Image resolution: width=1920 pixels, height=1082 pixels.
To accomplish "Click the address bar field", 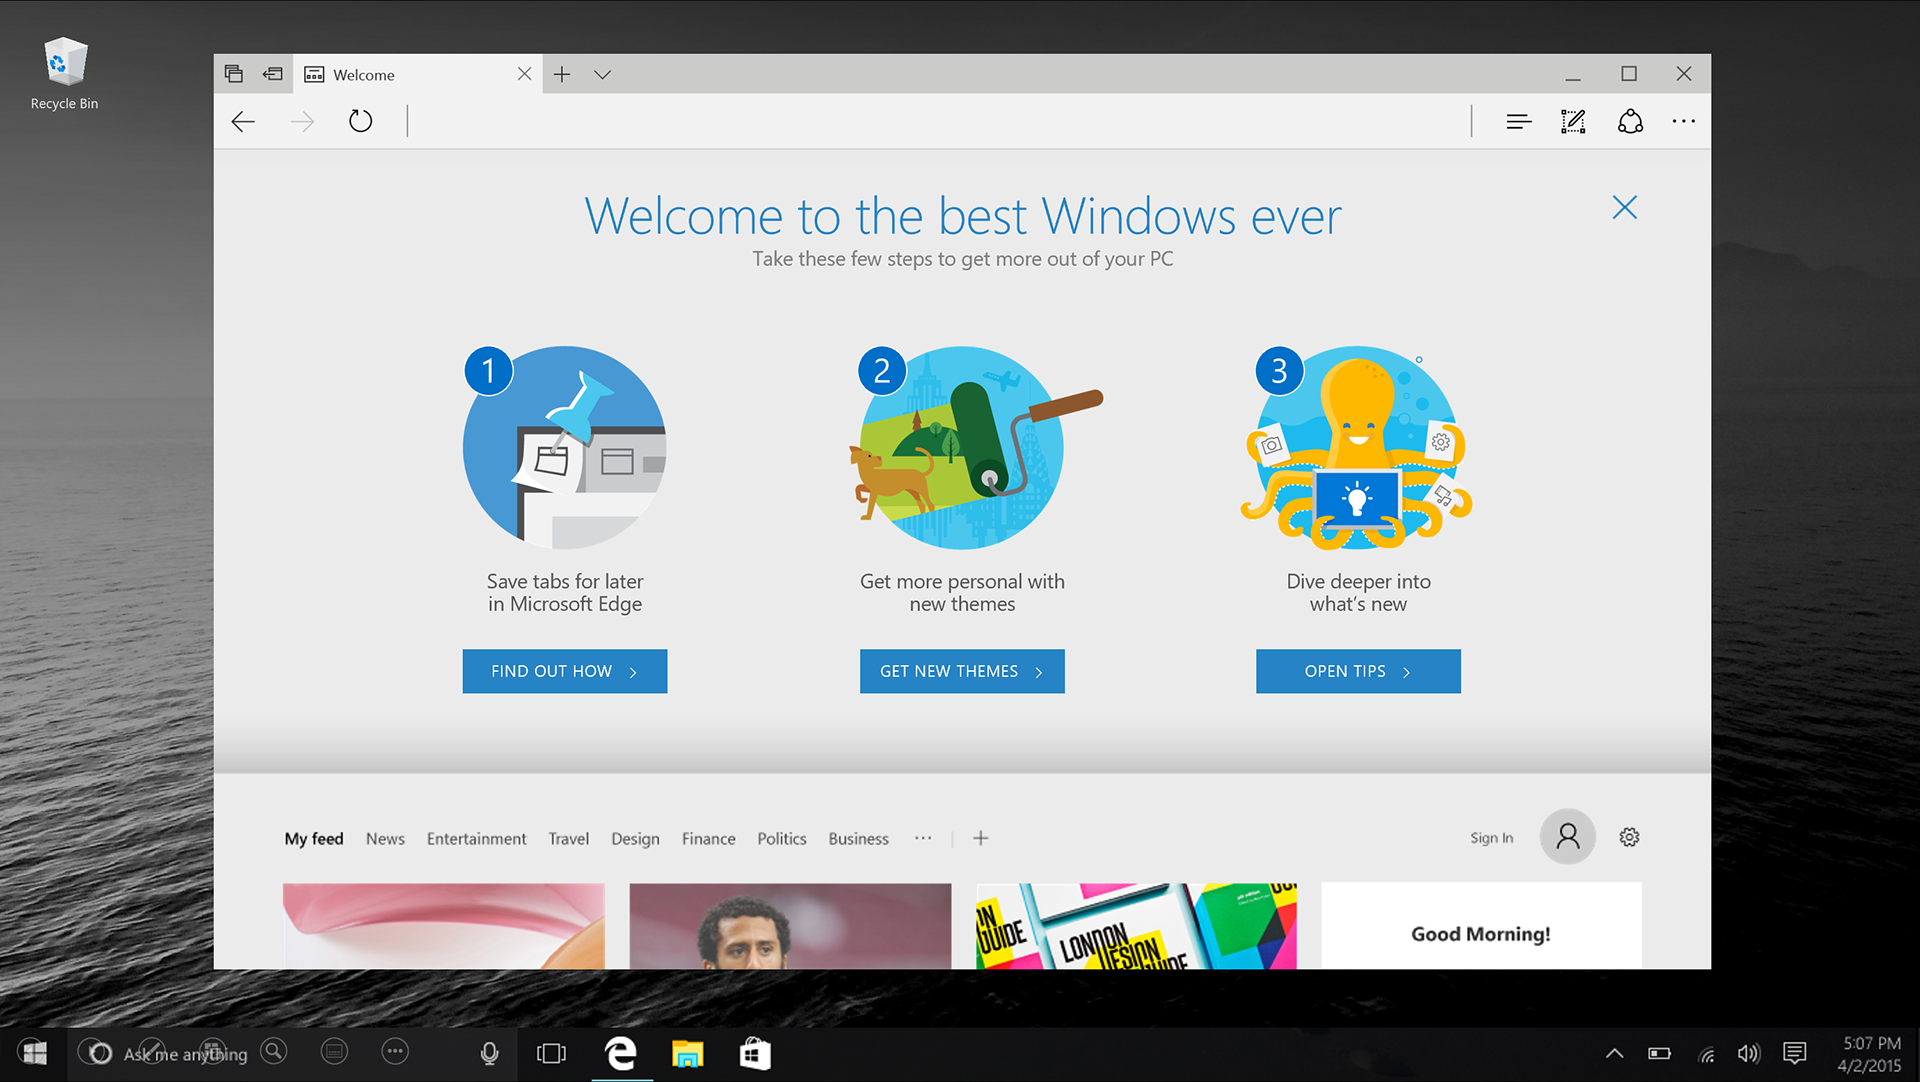I will point(938,122).
